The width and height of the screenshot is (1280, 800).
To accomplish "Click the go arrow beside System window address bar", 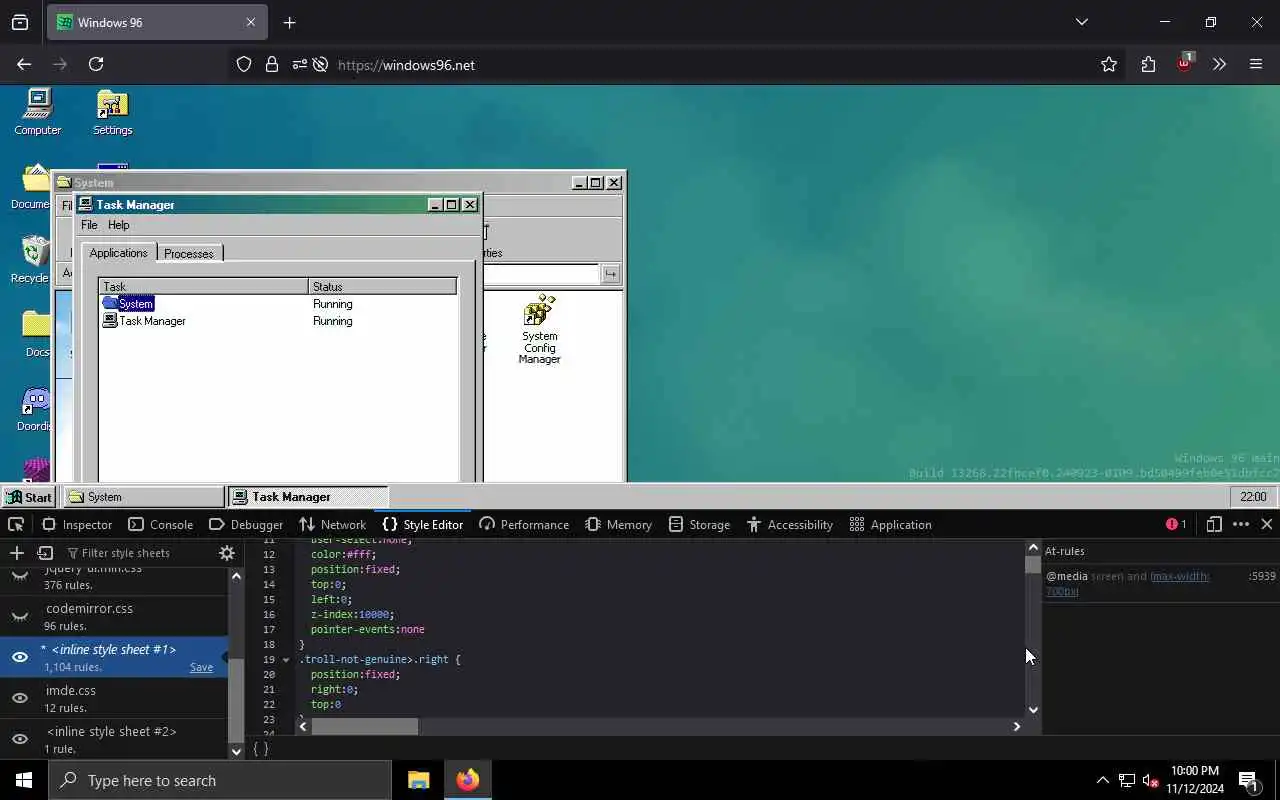I will tap(611, 274).
